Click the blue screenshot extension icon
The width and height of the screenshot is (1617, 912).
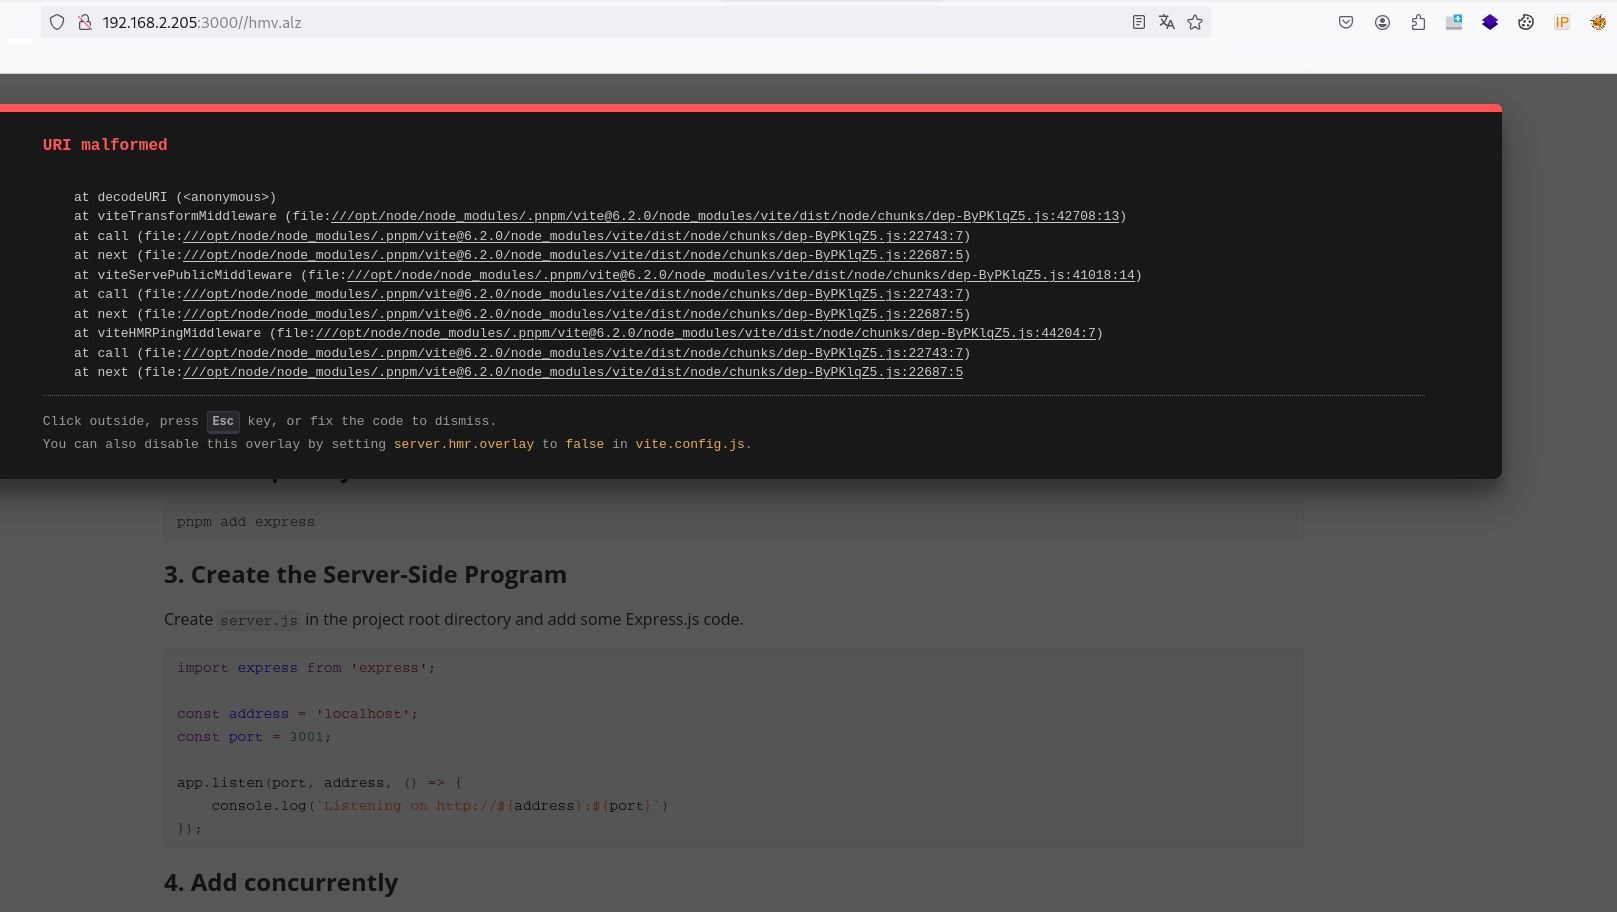click(x=1452, y=22)
